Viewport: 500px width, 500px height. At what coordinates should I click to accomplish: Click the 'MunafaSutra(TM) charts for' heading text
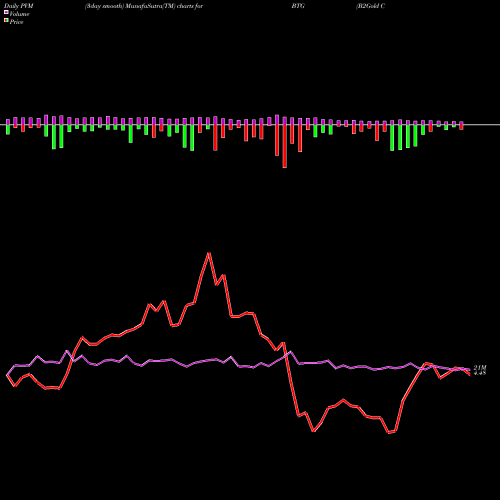click(164, 6)
